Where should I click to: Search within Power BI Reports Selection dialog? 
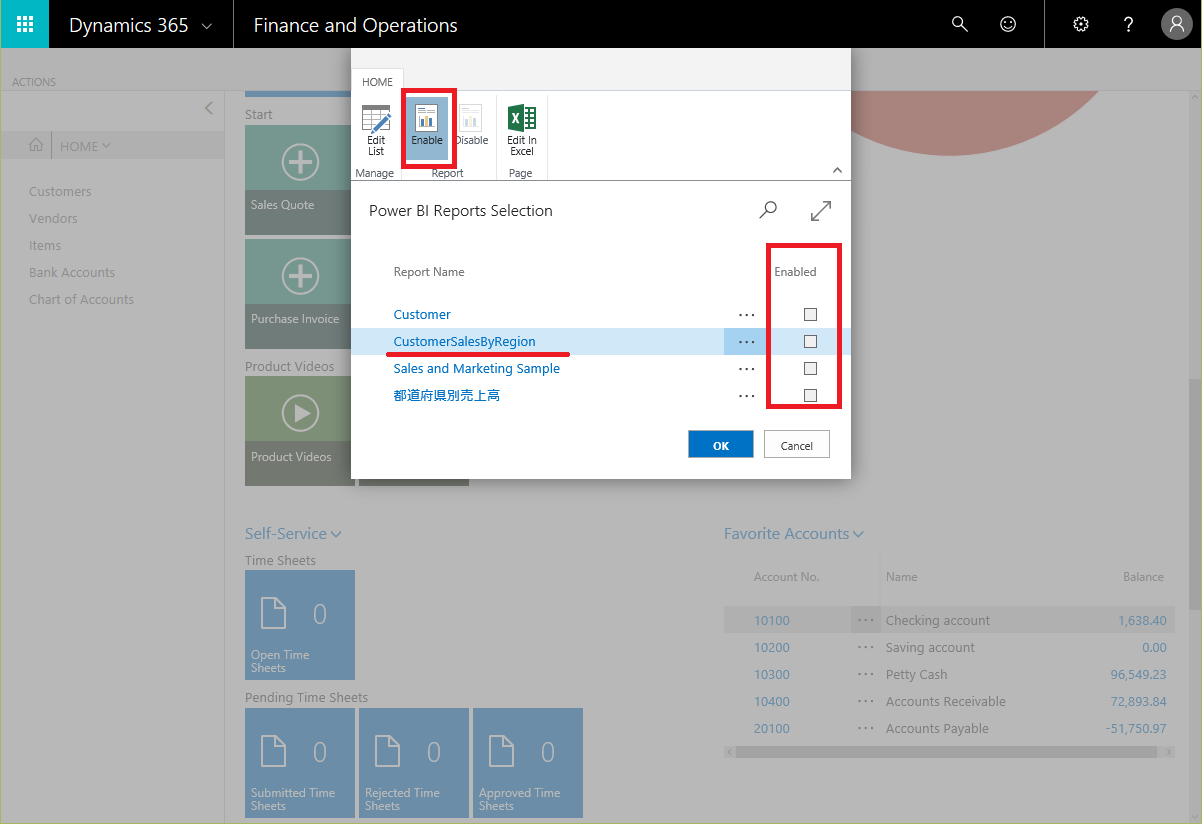point(768,210)
